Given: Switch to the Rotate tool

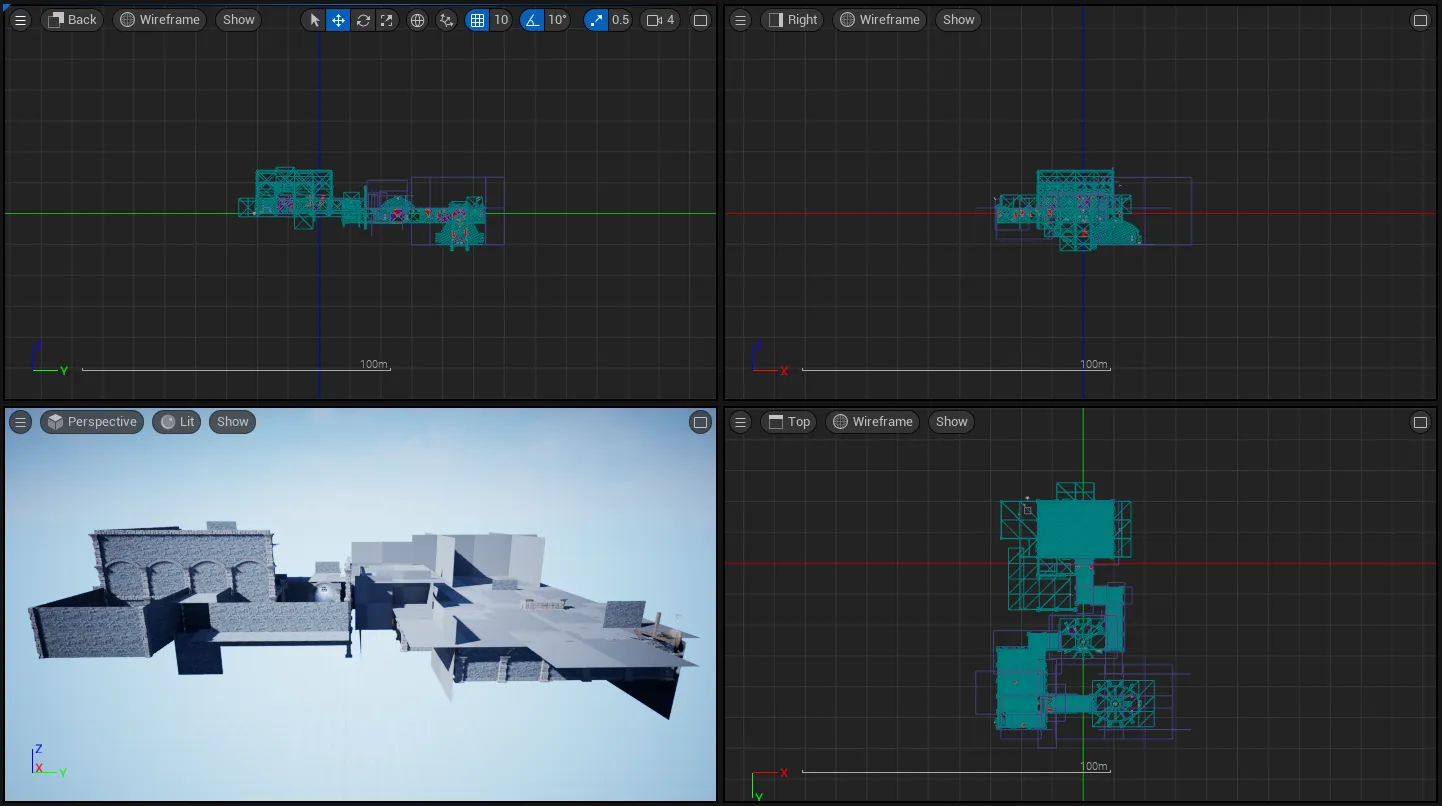Looking at the screenshot, I should coord(363,19).
